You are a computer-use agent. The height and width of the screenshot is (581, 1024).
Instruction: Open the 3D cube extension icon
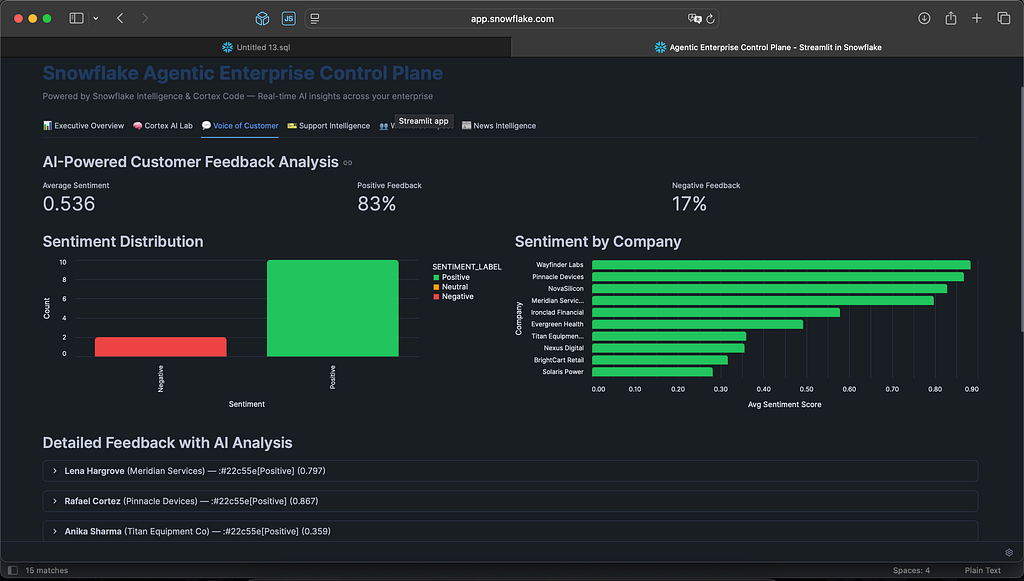[x=262, y=18]
